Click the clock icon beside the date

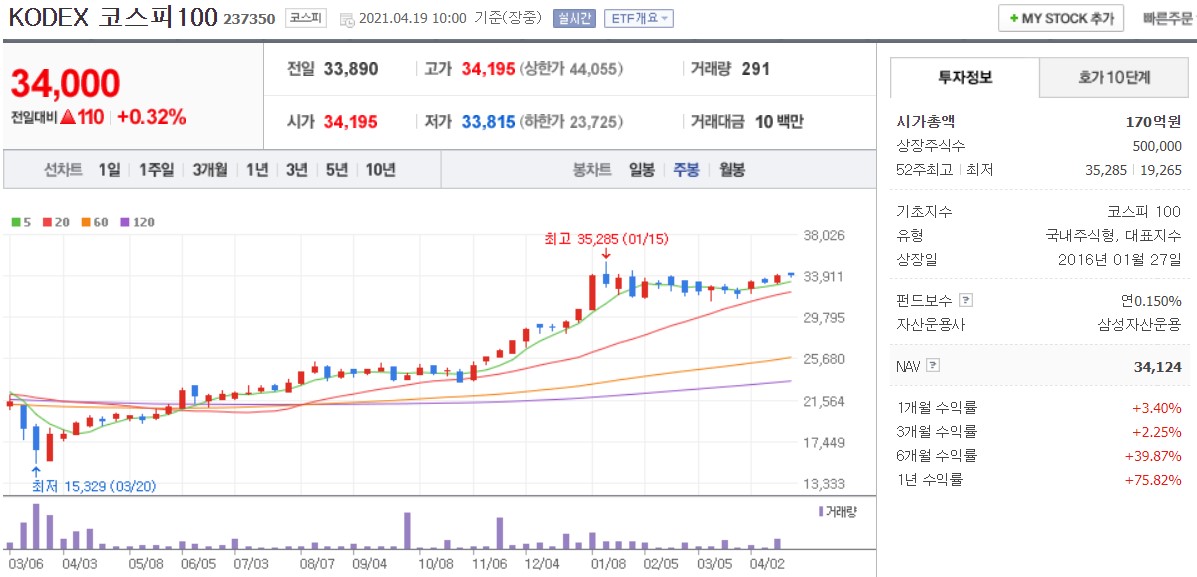coord(346,20)
